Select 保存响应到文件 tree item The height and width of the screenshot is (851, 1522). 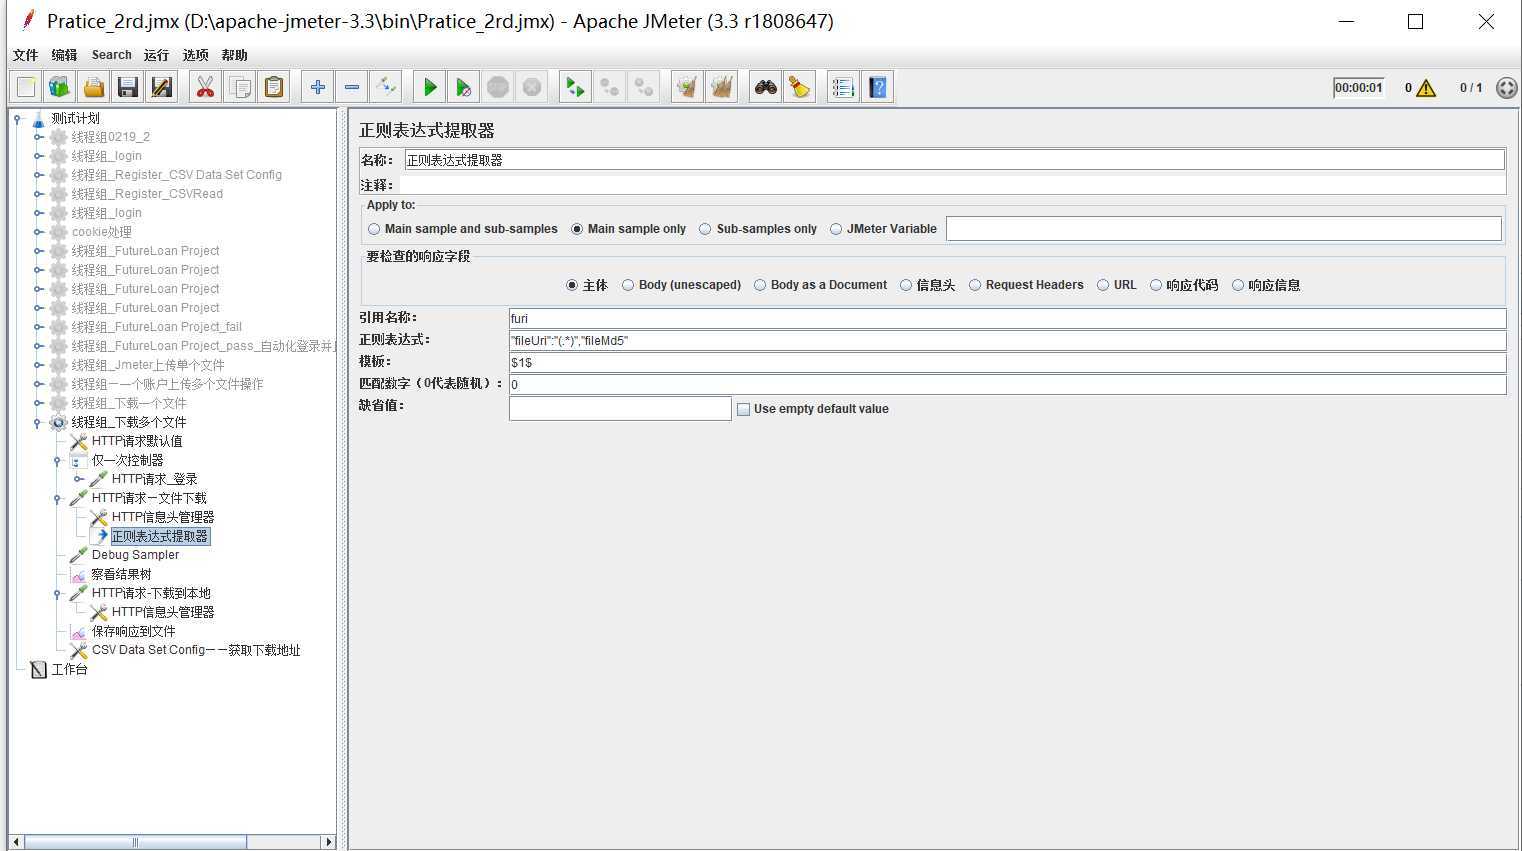[x=133, y=631]
